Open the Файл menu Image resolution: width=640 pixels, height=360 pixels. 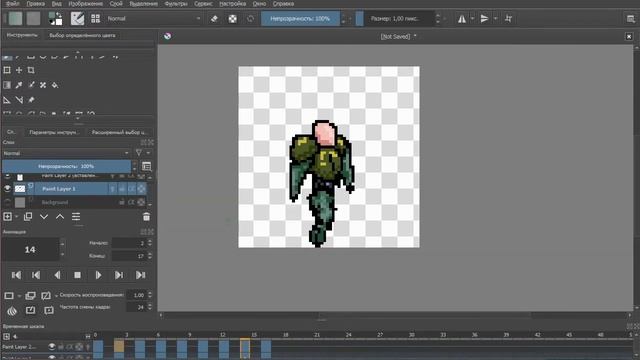[13, 4]
